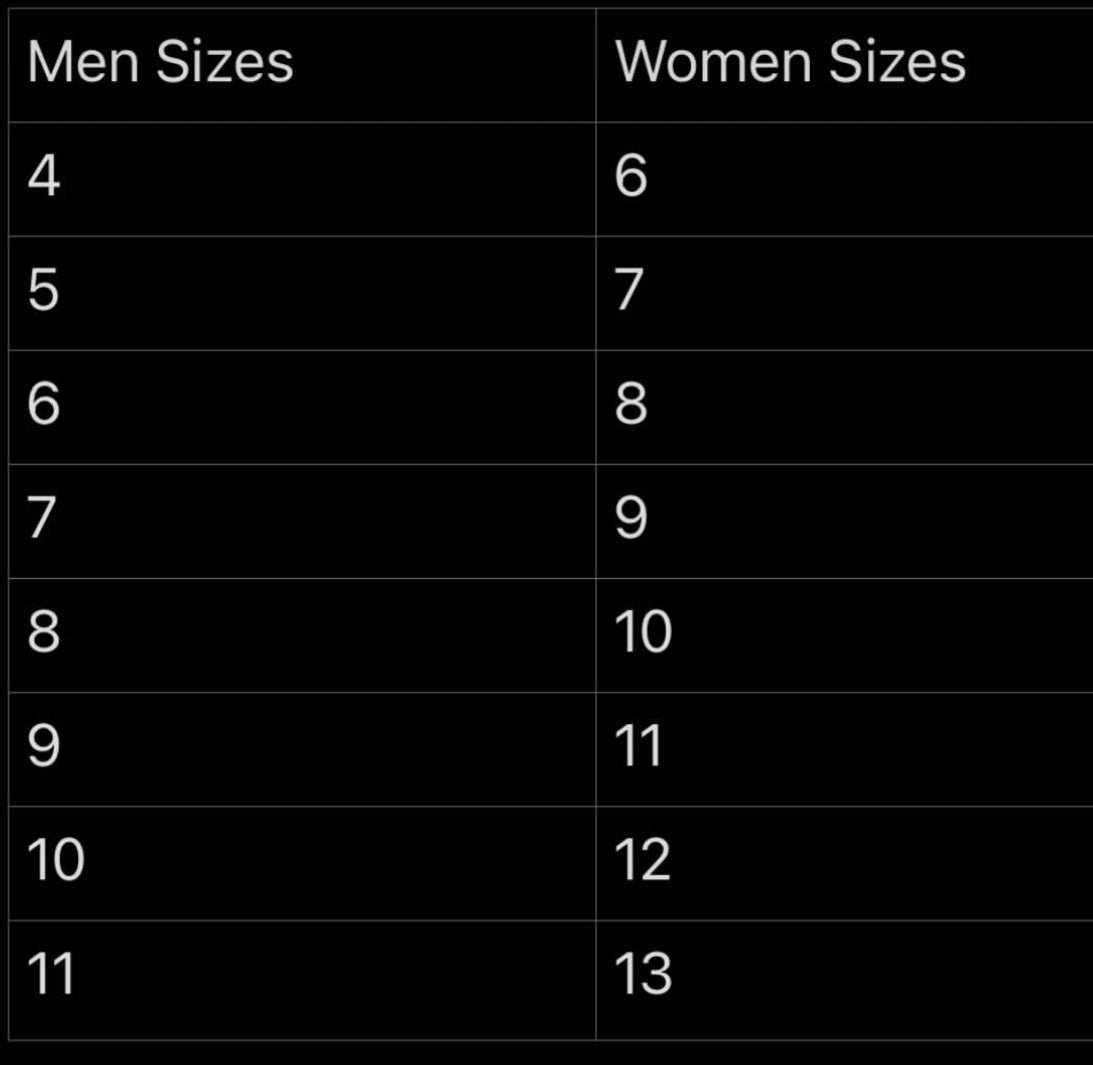Select the women's size 10 entry
The width and height of the screenshot is (1093, 1065).
click(x=643, y=633)
